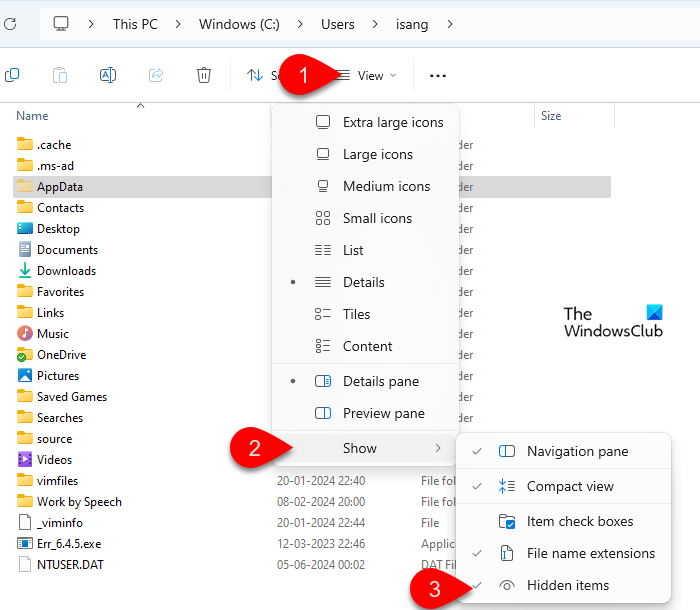This screenshot has height=610, width=700.
Task: Select the Work by Speech folder
Action: [x=79, y=501]
